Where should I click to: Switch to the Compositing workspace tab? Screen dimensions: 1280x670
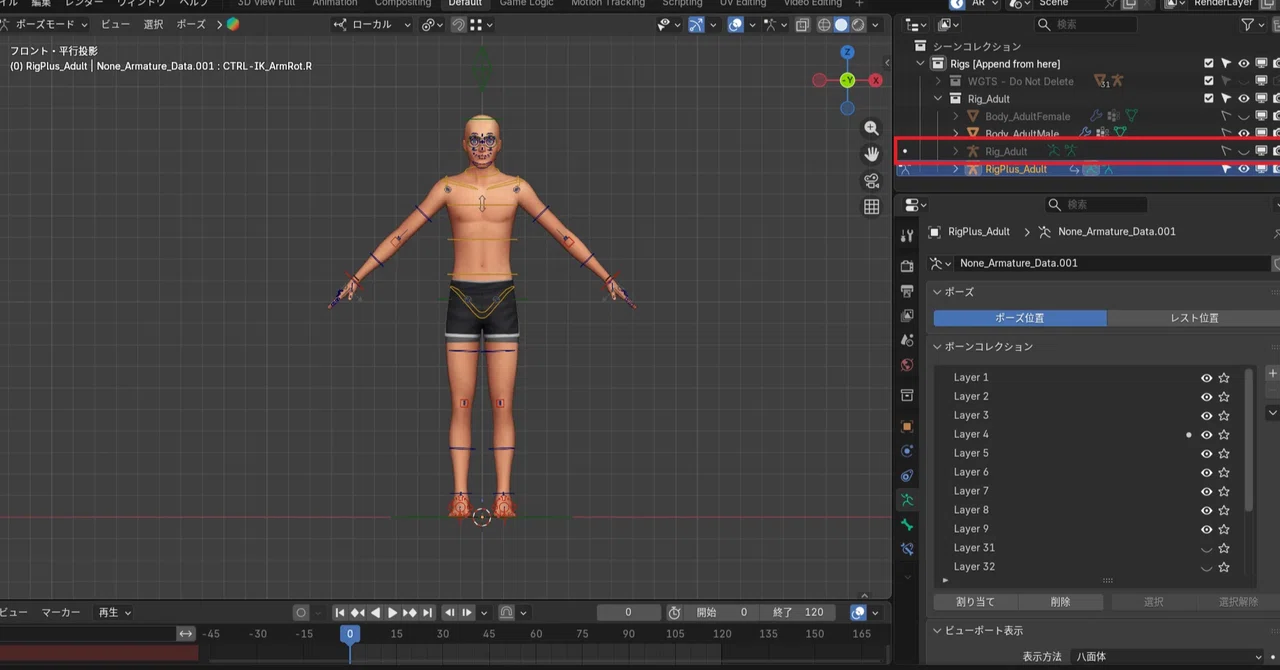[x=403, y=4]
